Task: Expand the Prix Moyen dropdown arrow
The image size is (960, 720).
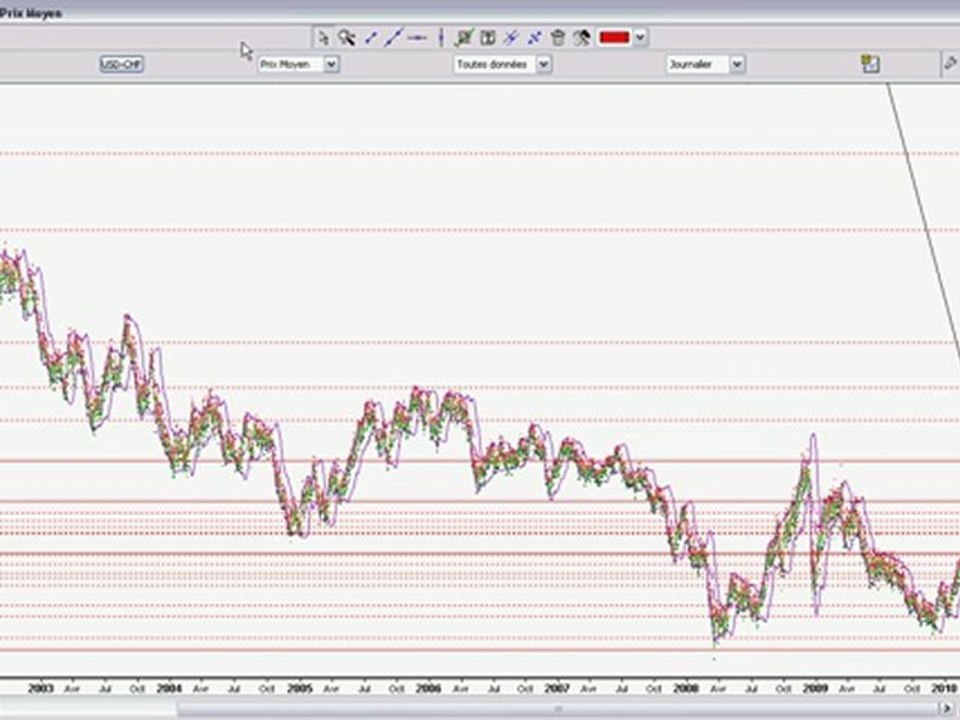Action: tap(331, 64)
